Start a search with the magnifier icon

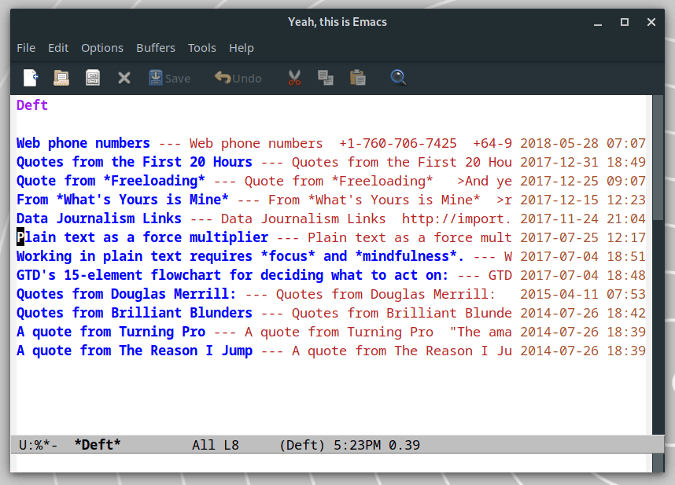click(398, 78)
